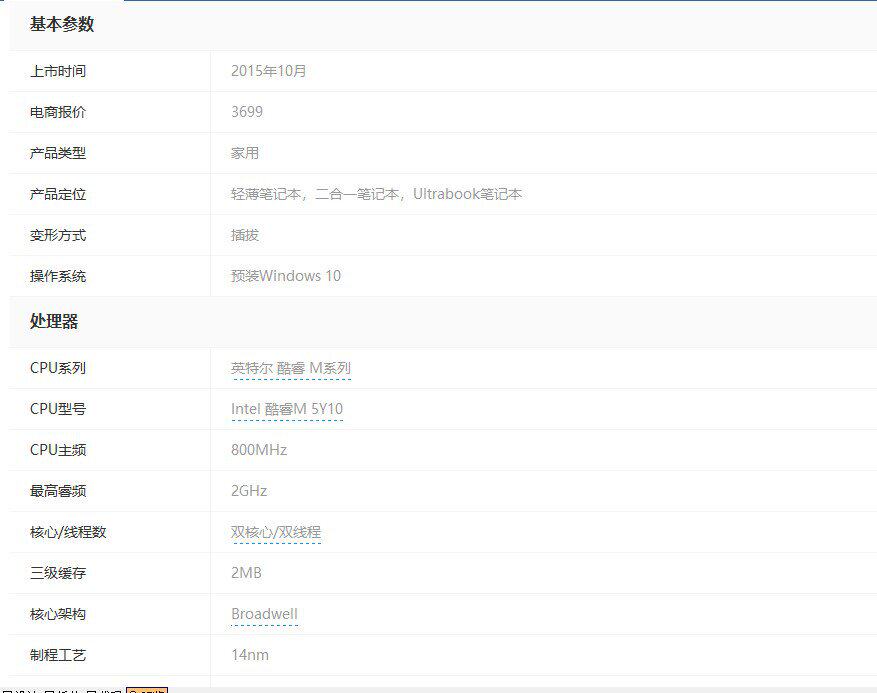Click the 2015年10月 release date value
The height and width of the screenshot is (693, 877).
click(268, 71)
